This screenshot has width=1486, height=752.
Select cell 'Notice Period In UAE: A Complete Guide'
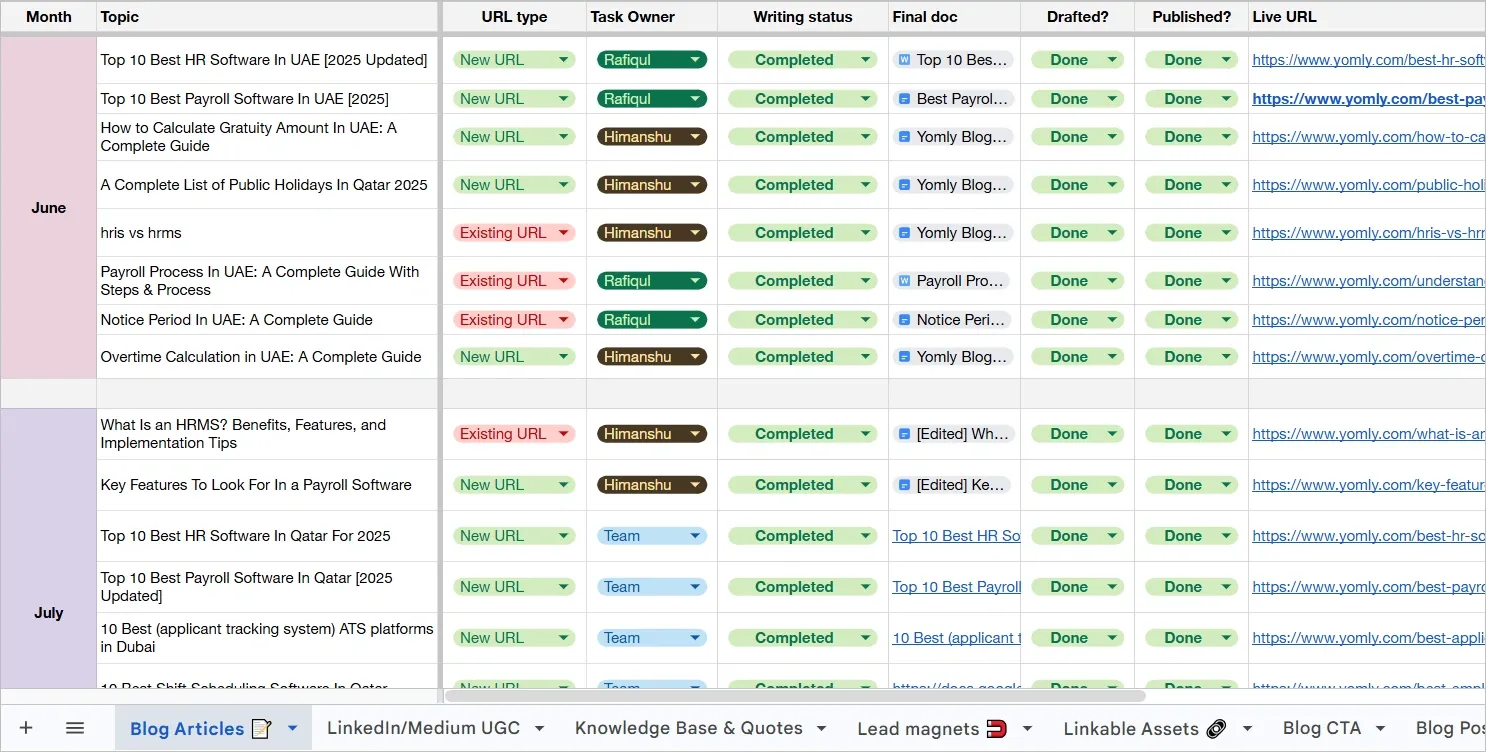click(268, 320)
